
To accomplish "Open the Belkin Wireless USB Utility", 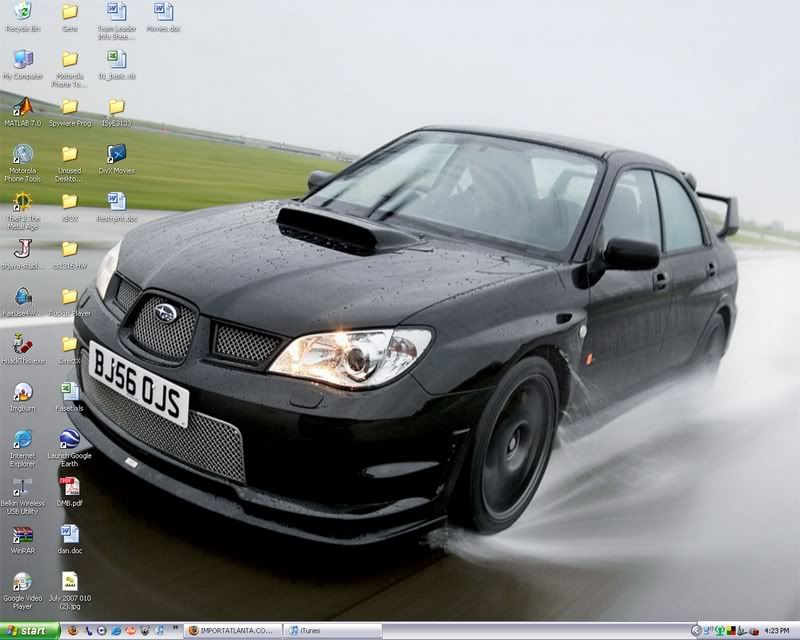I will coord(22,487).
